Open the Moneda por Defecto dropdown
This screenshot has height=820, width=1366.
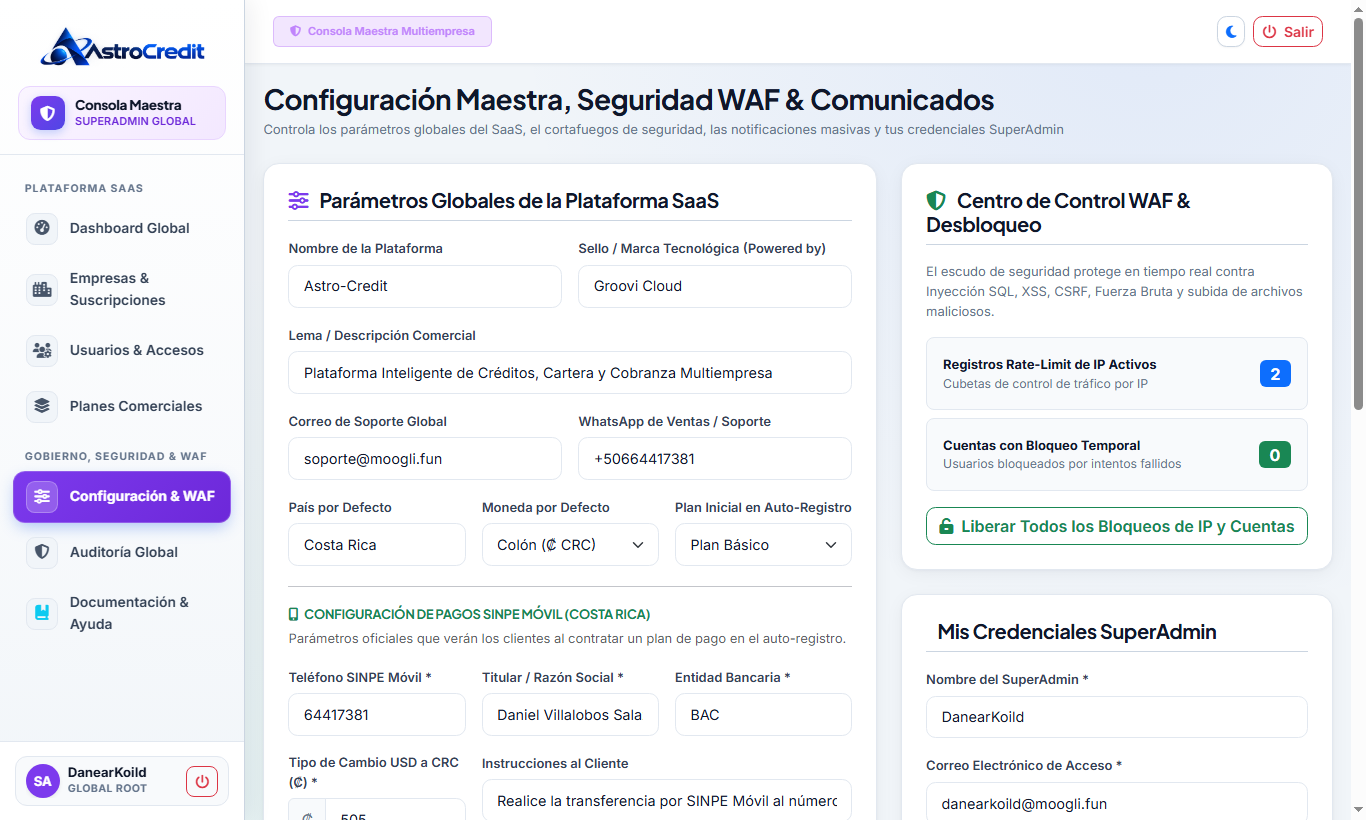(570, 545)
